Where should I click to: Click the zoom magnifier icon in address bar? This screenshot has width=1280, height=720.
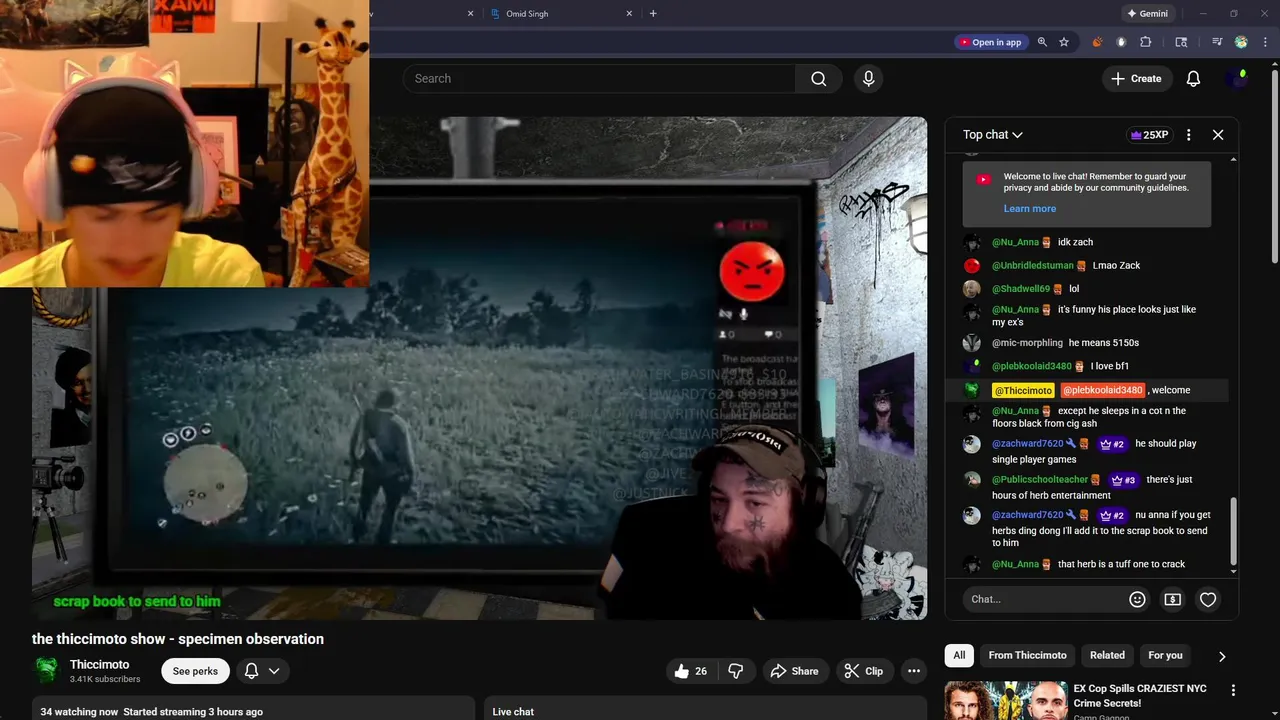click(1042, 42)
